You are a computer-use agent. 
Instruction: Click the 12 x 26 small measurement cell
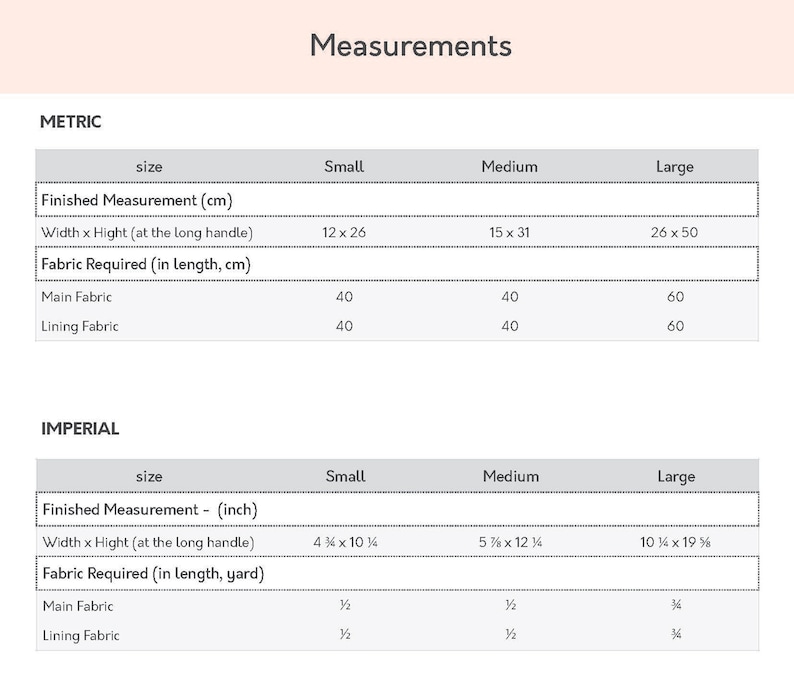(344, 232)
